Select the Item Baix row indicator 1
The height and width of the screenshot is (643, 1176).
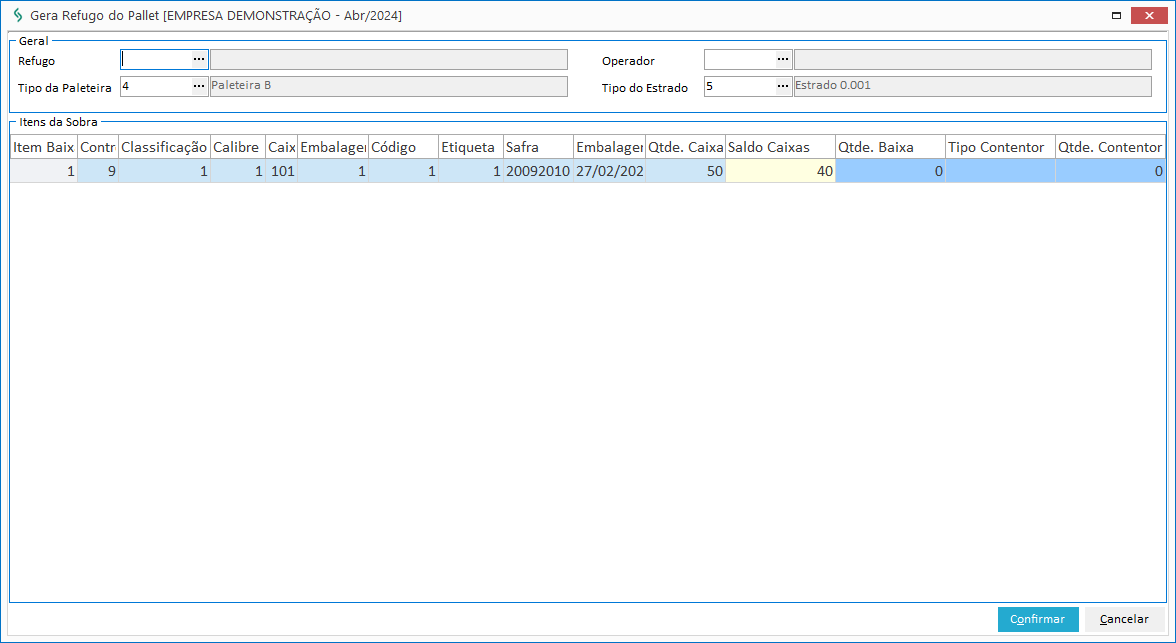coord(44,171)
